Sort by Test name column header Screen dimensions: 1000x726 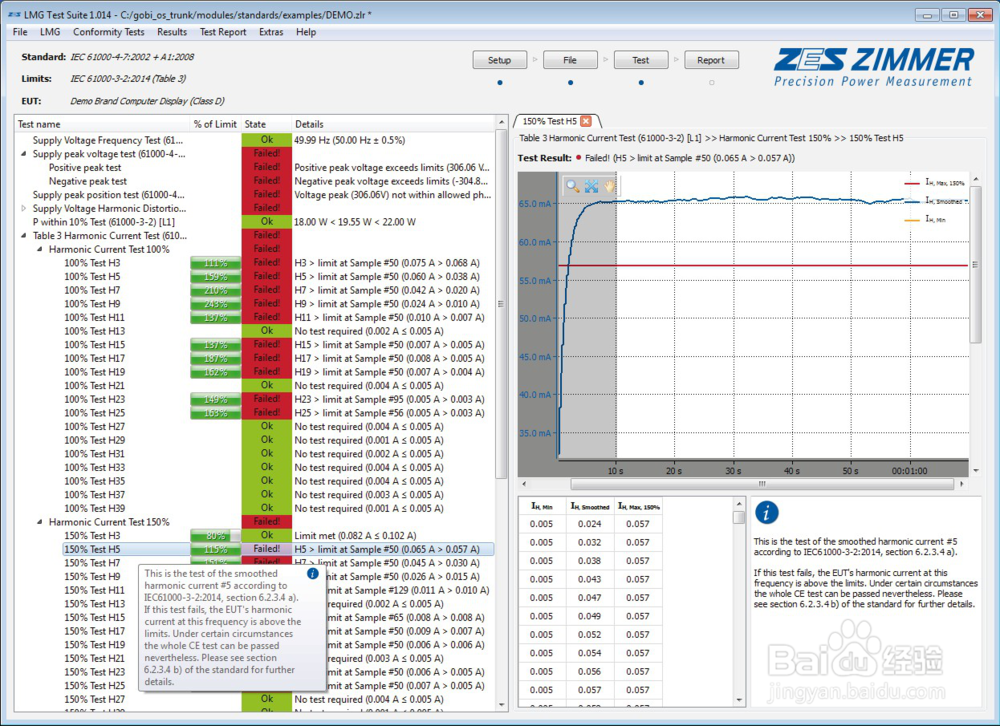(x=102, y=124)
